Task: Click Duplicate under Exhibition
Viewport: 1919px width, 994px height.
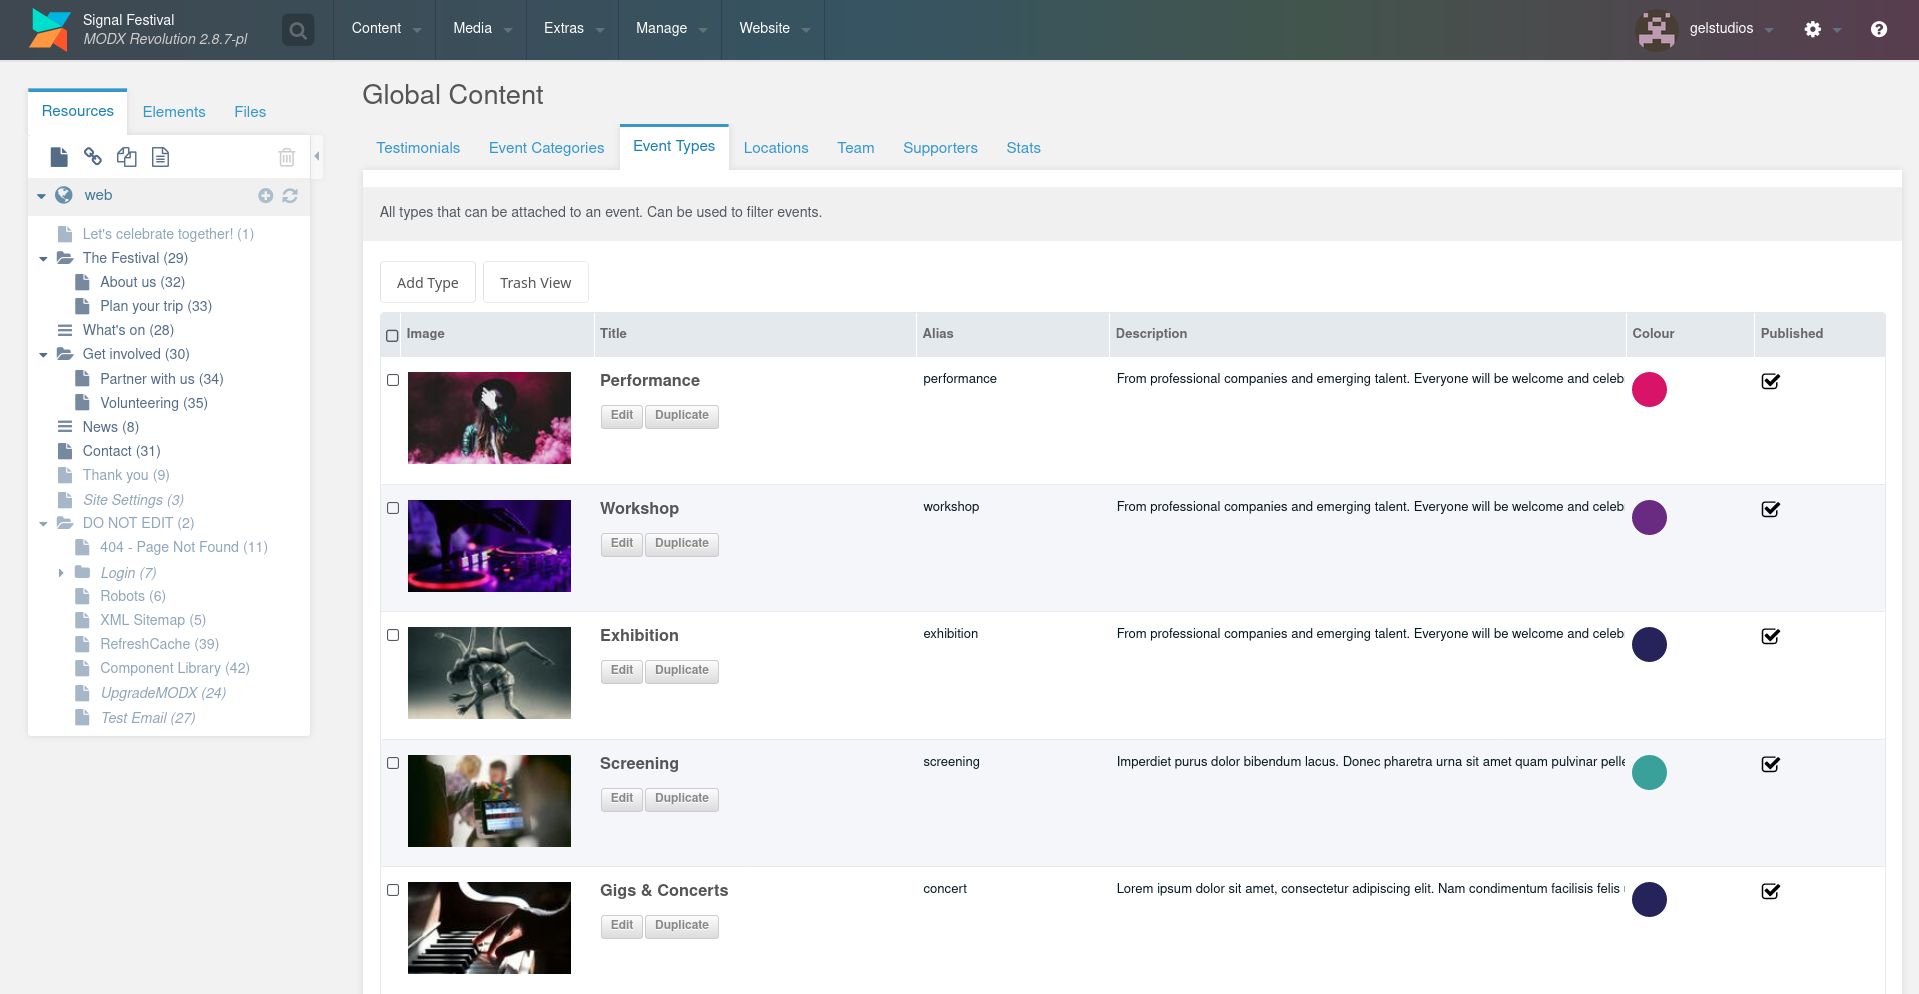Action: pyautogui.click(x=681, y=670)
